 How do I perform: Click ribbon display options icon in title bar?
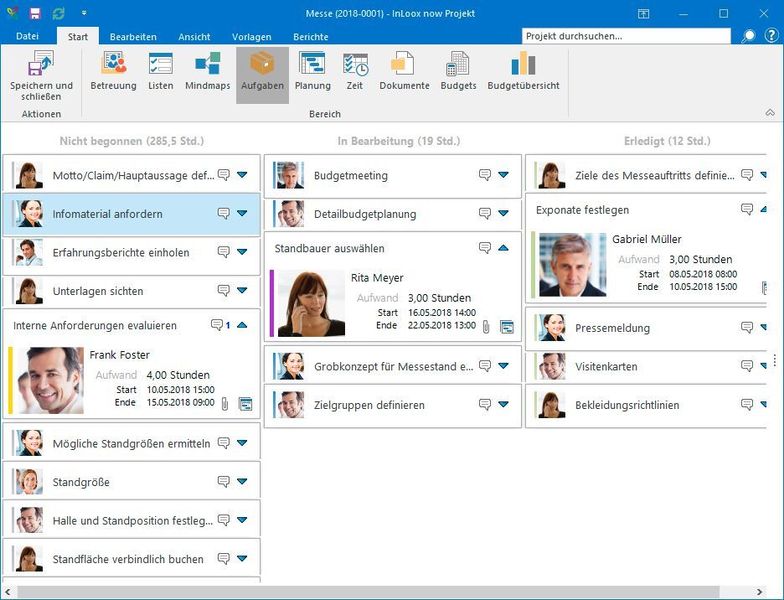pos(644,14)
